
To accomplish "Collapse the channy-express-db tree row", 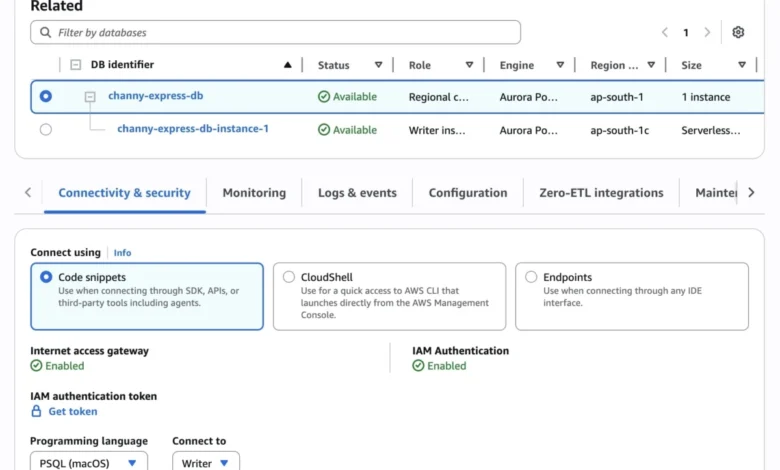I will 90,97.
